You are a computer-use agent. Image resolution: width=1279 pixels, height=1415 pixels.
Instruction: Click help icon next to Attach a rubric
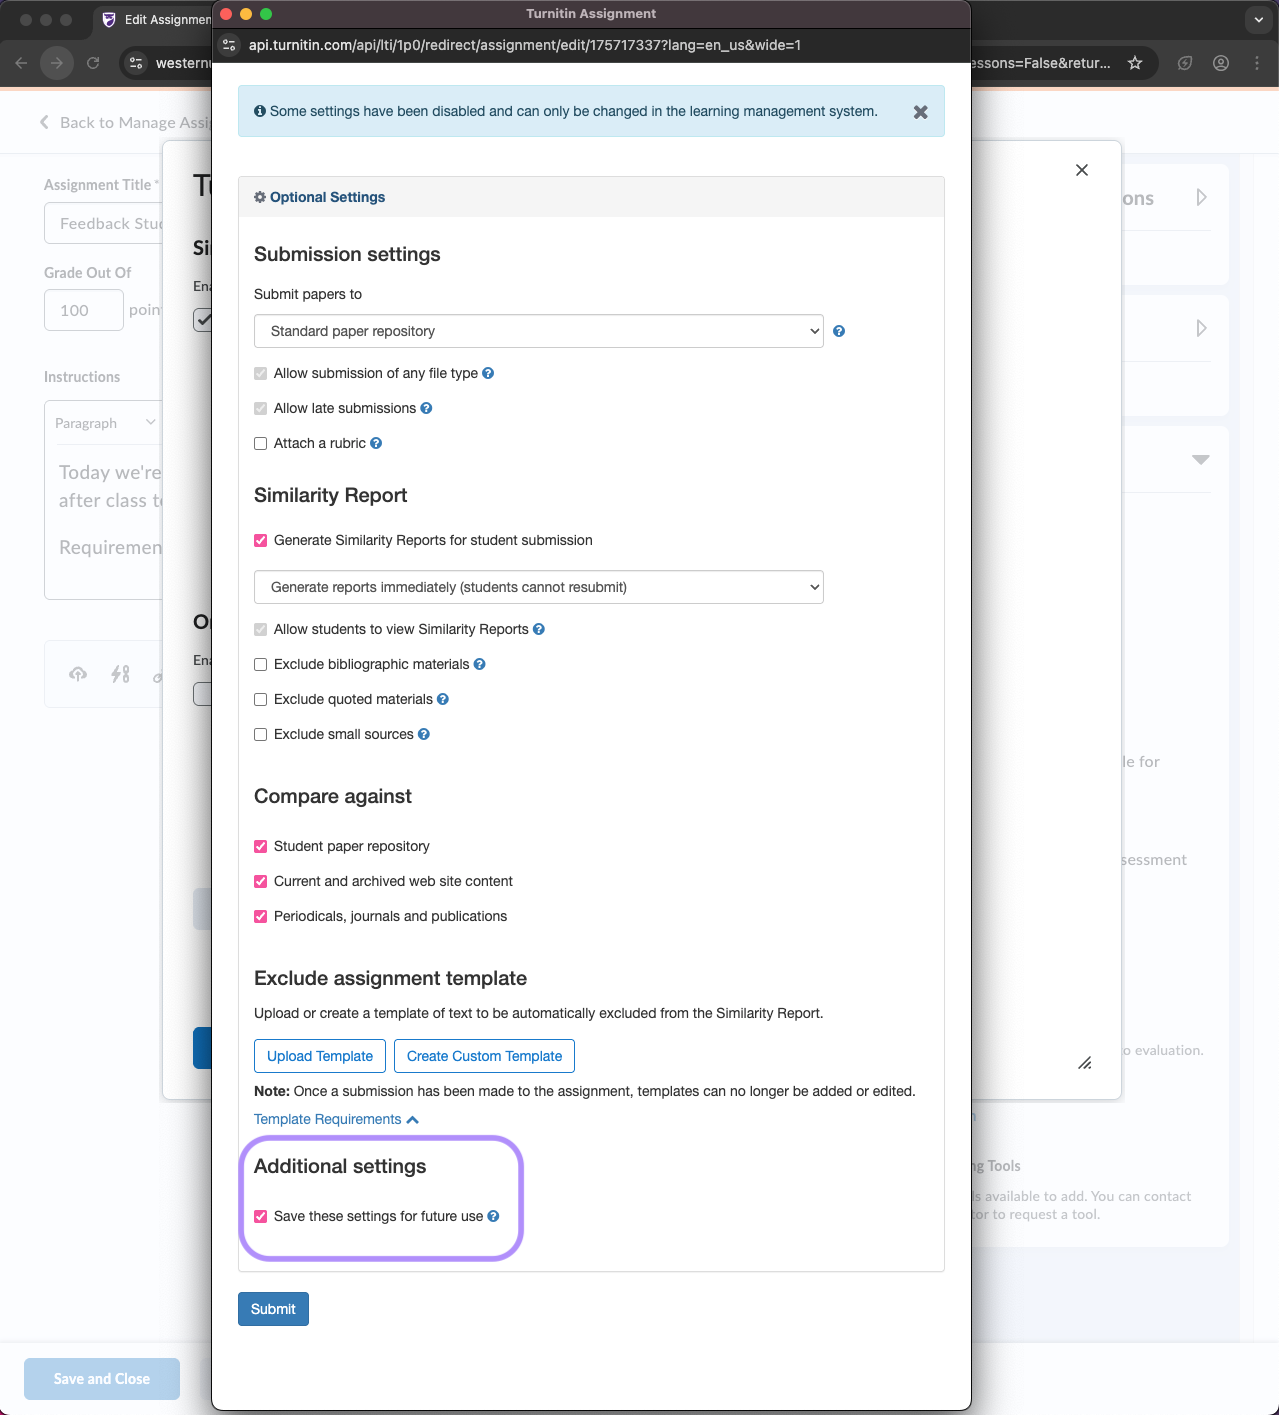pos(376,443)
